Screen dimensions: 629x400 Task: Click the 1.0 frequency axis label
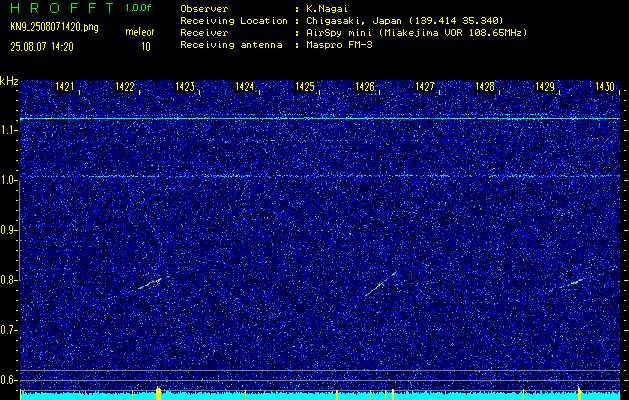pyautogui.click(x=8, y=181)
